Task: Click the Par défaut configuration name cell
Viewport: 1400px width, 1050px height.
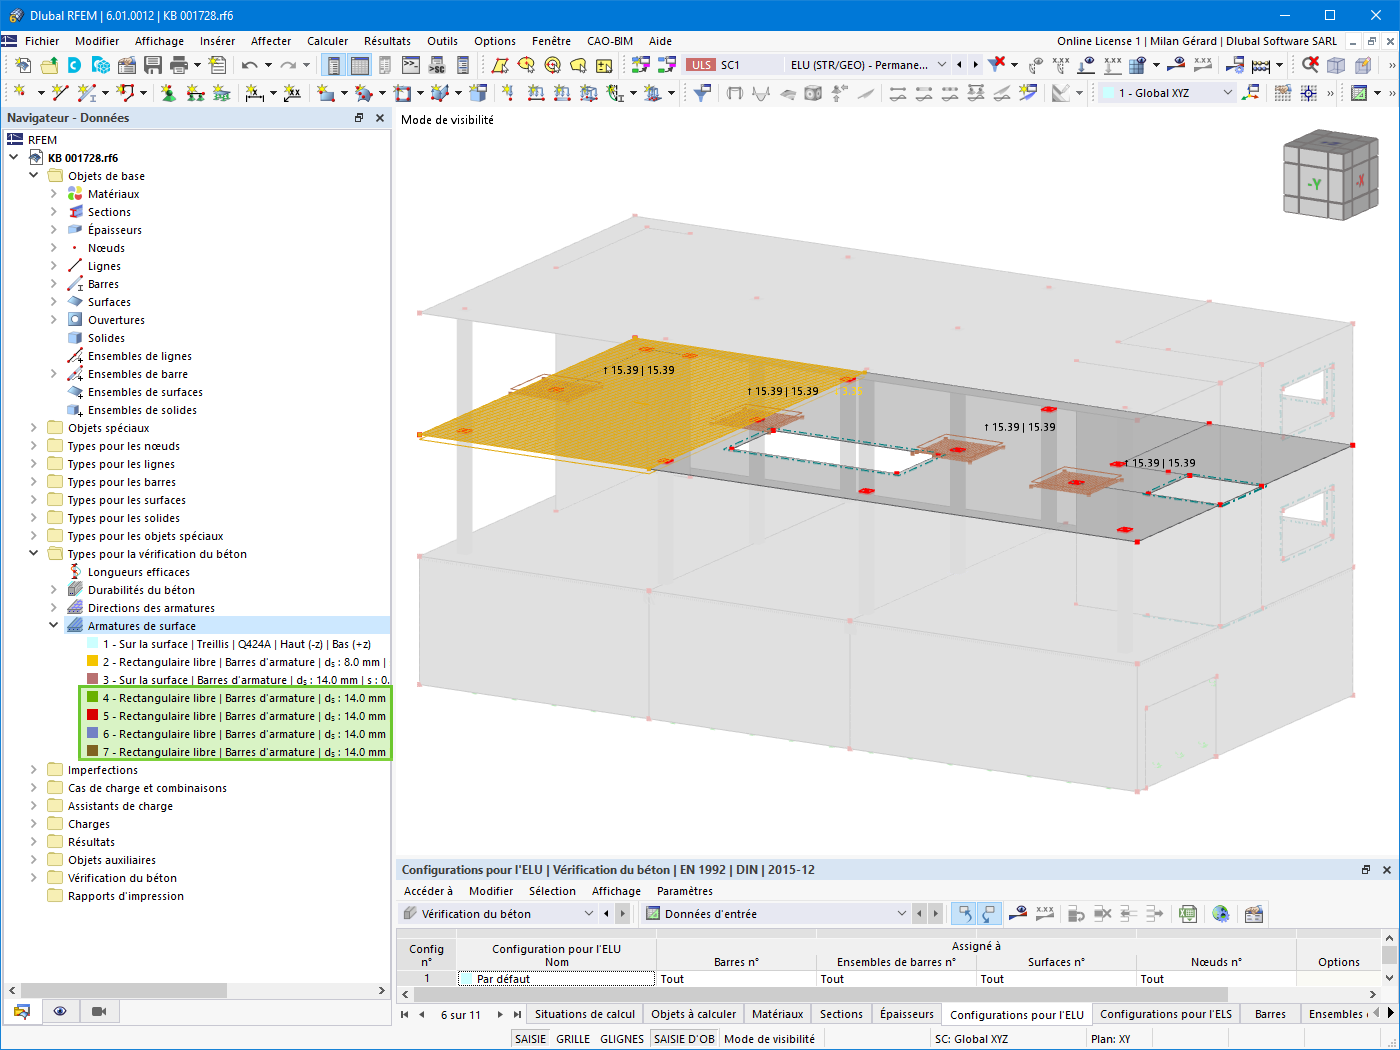Action: [556, 979]
